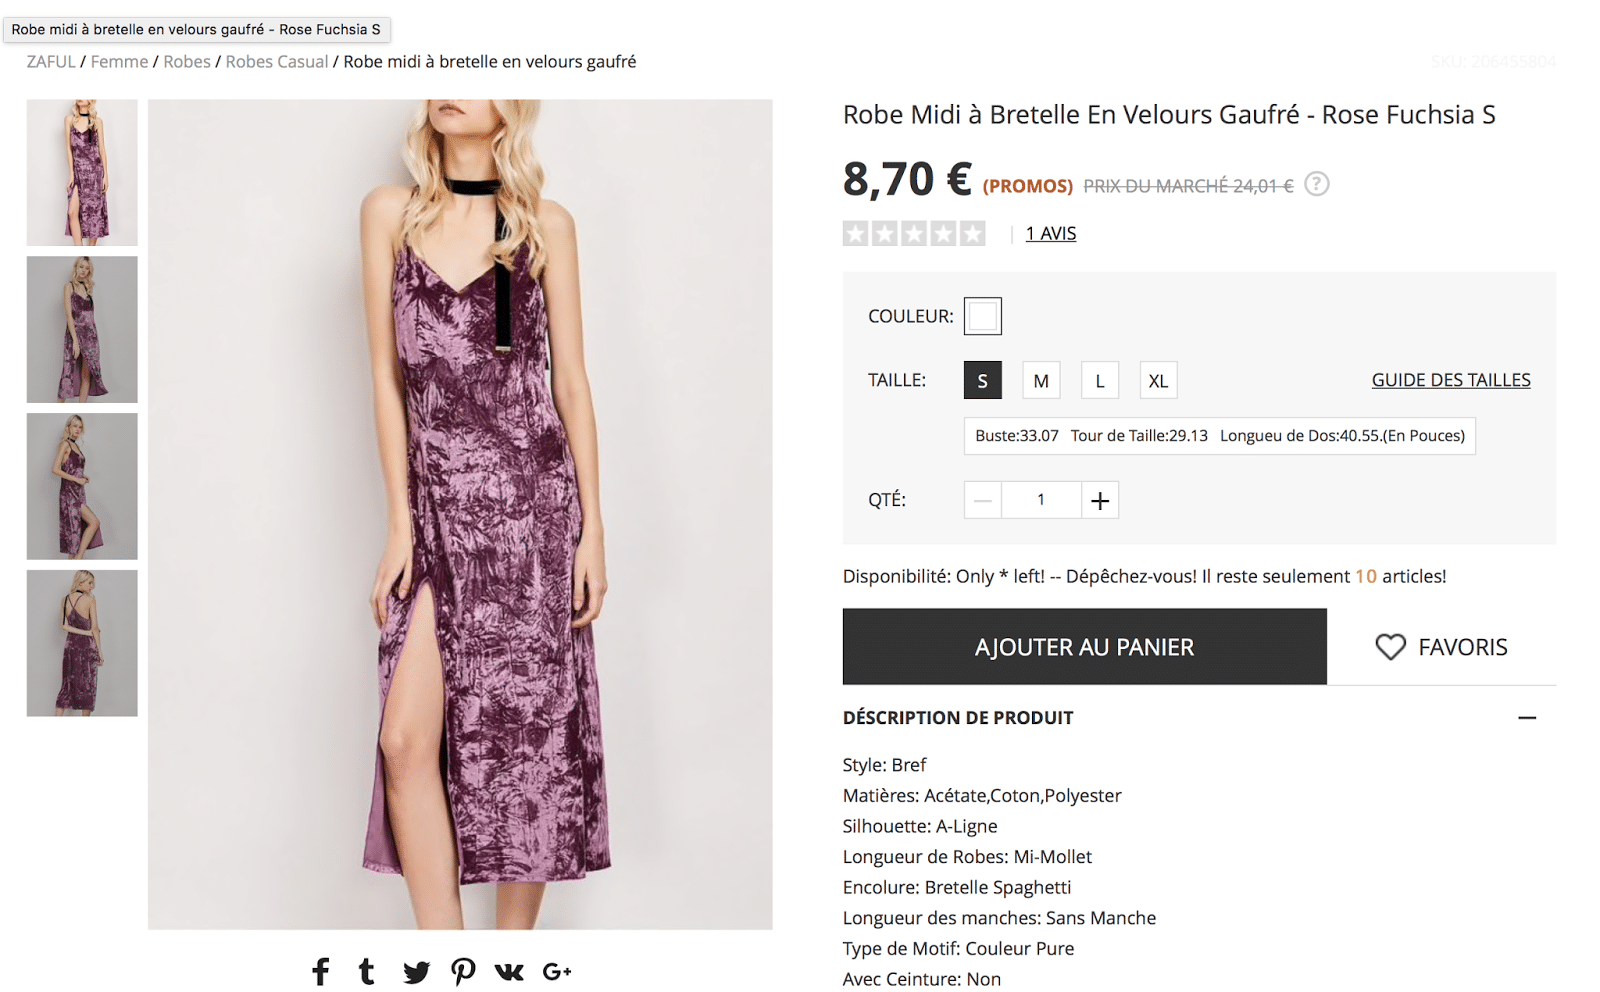Share product on Tumblr
The image size is (1600, 992).
tap(367, 971)
